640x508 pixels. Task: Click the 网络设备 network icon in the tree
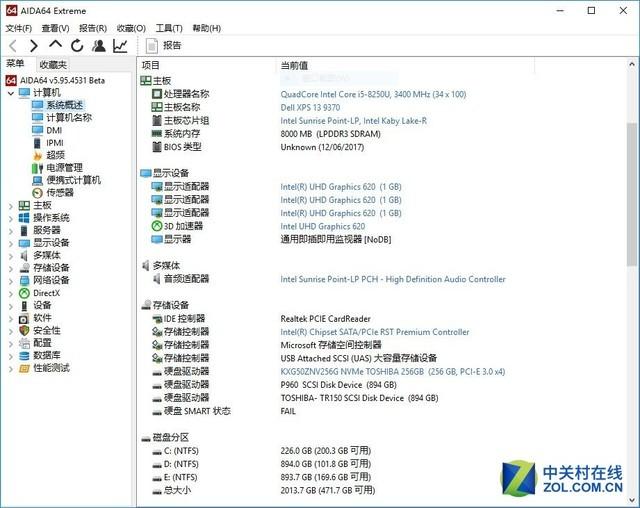24,281
